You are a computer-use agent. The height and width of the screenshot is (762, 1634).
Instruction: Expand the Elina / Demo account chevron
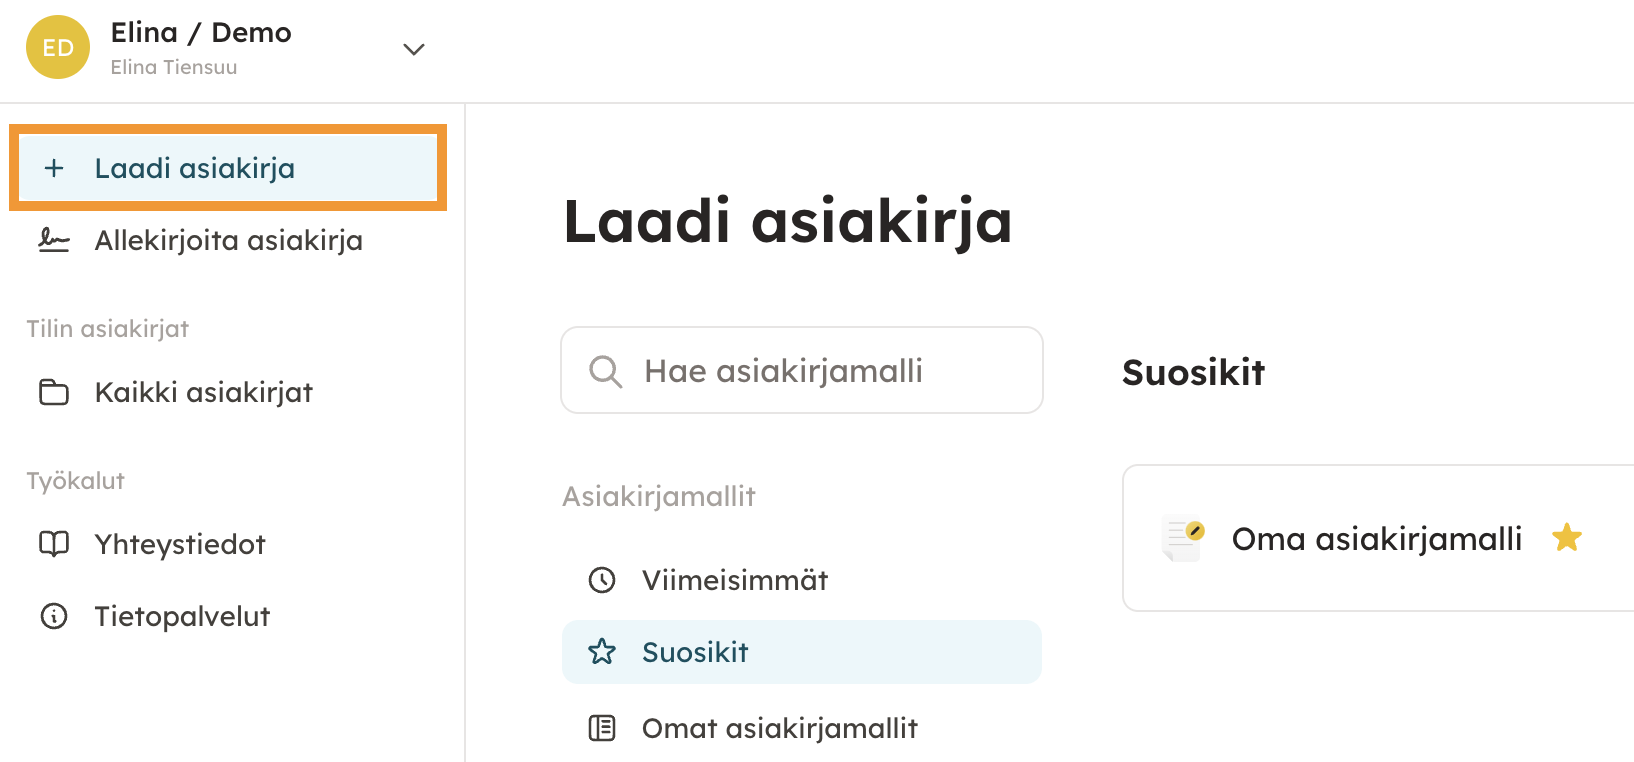click(x=414, y=49)
